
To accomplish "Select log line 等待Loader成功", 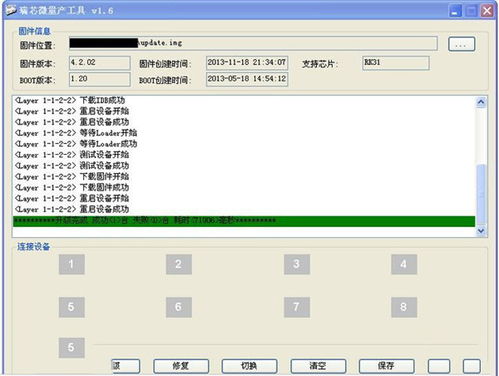I will pos(76,144).
